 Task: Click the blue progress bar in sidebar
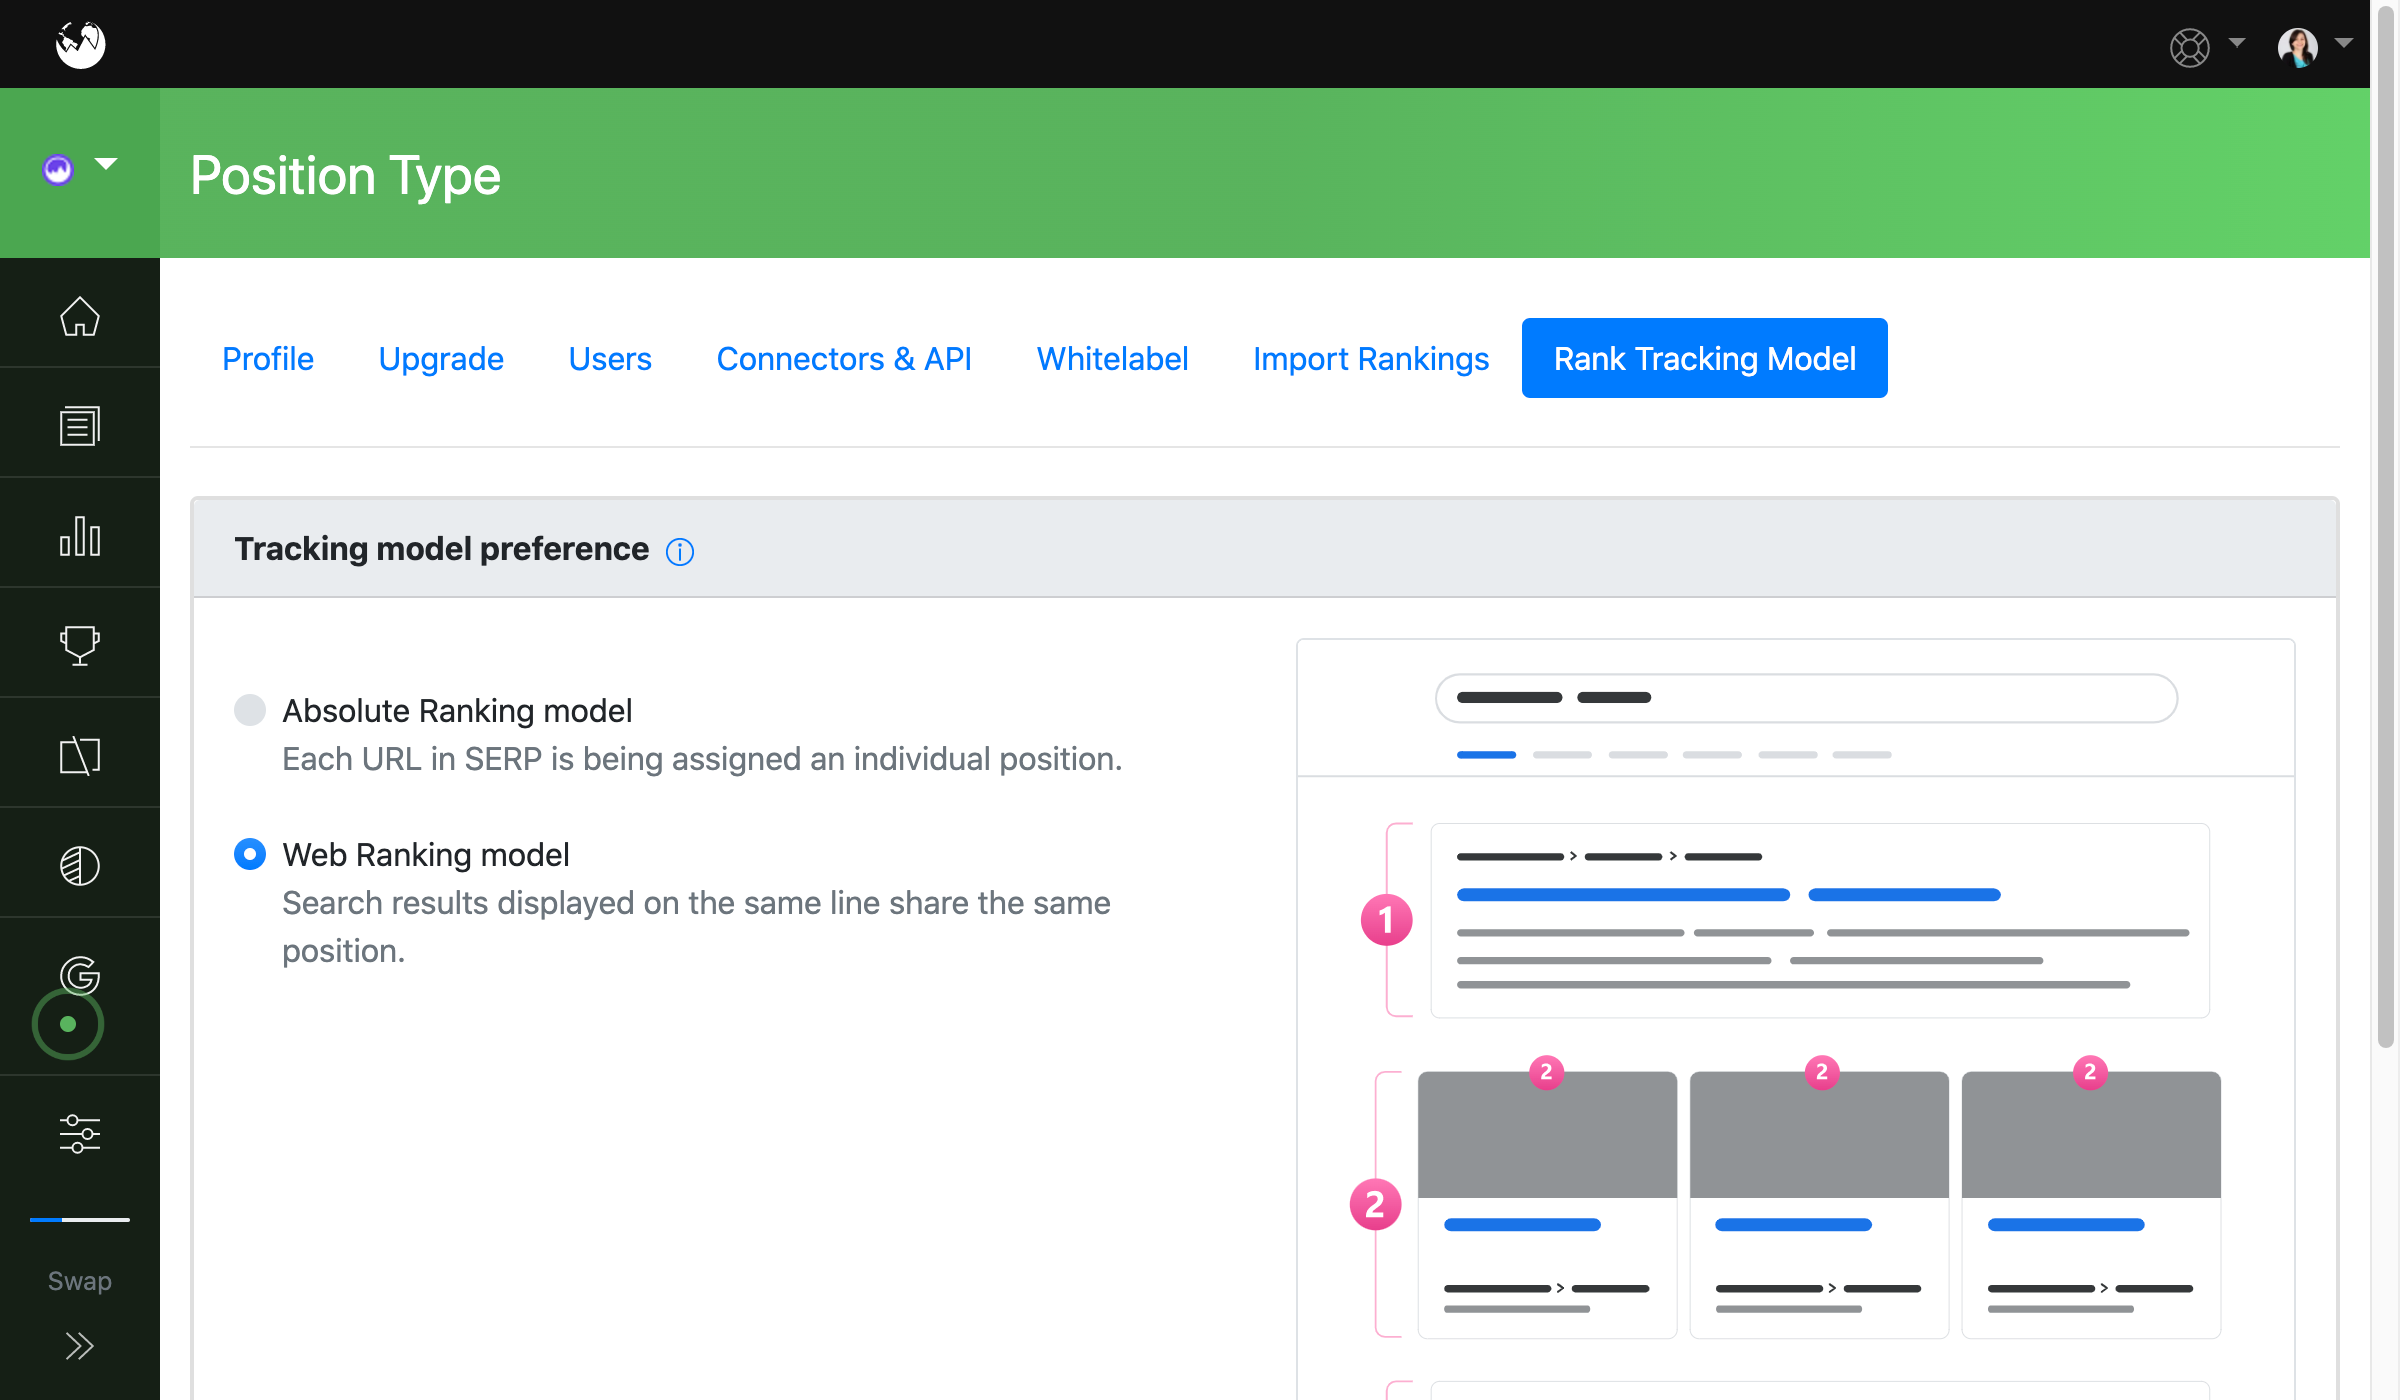tap(80, 1220)
